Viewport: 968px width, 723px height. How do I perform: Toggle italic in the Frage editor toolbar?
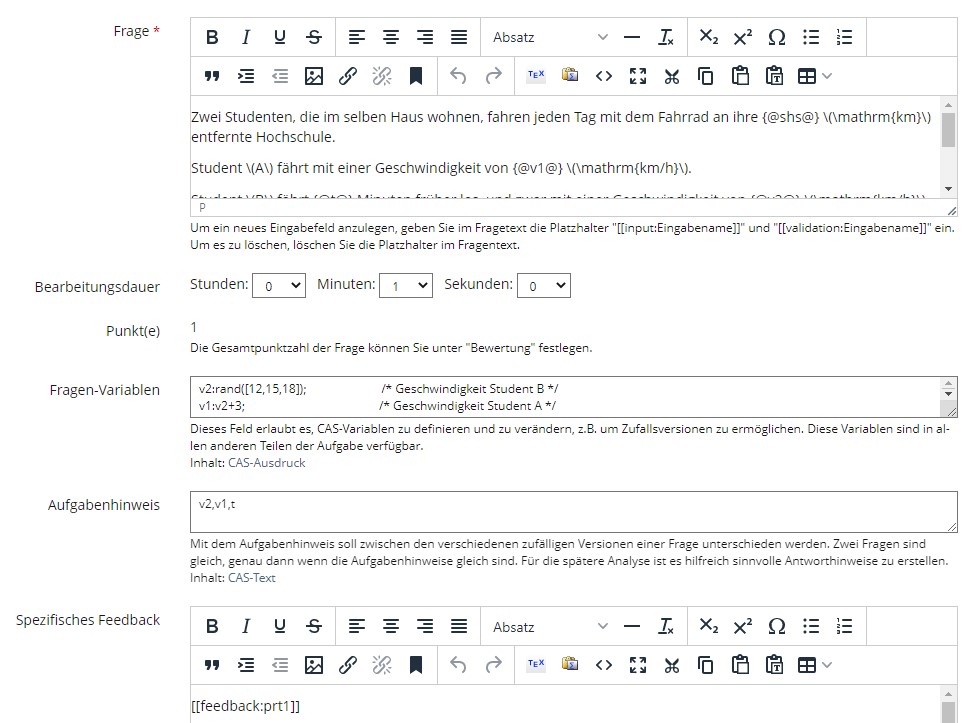pos(246,37)
